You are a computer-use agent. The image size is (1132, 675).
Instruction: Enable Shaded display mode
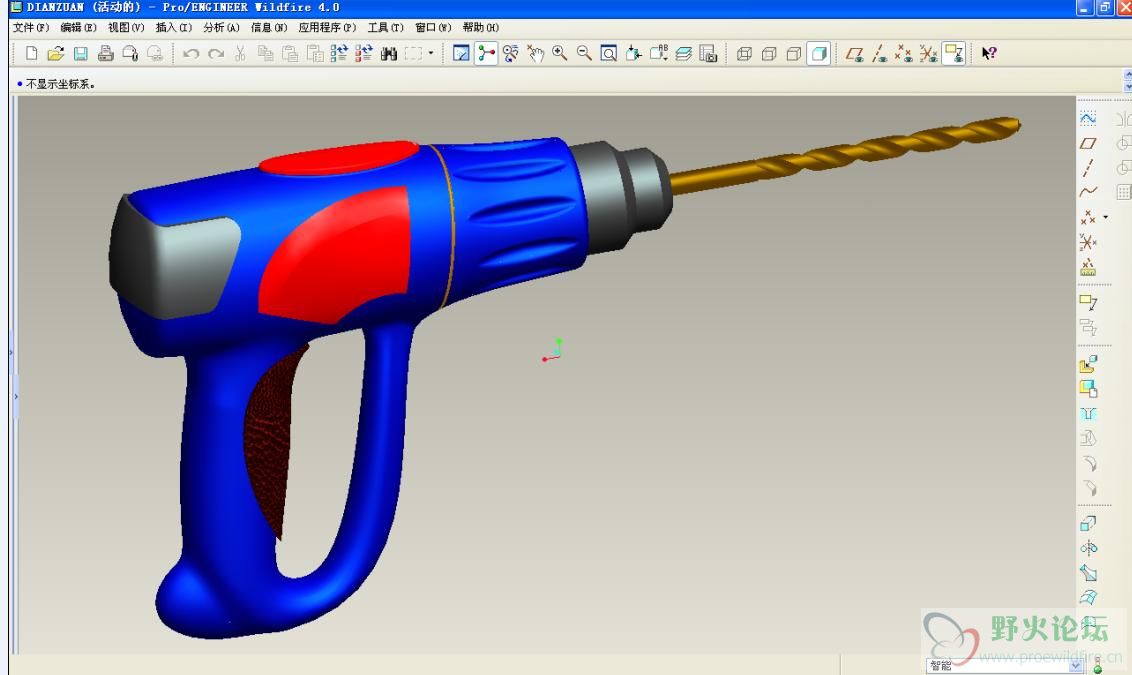(818, 54)
